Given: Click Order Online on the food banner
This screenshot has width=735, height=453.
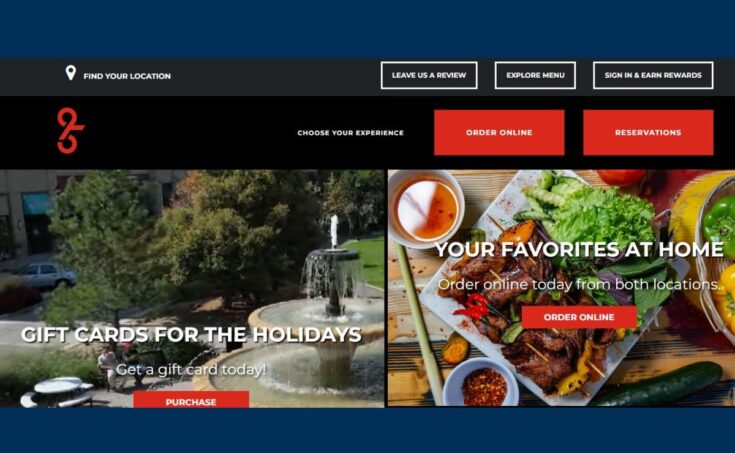Looking at the screenshot, I should [579, 317].
